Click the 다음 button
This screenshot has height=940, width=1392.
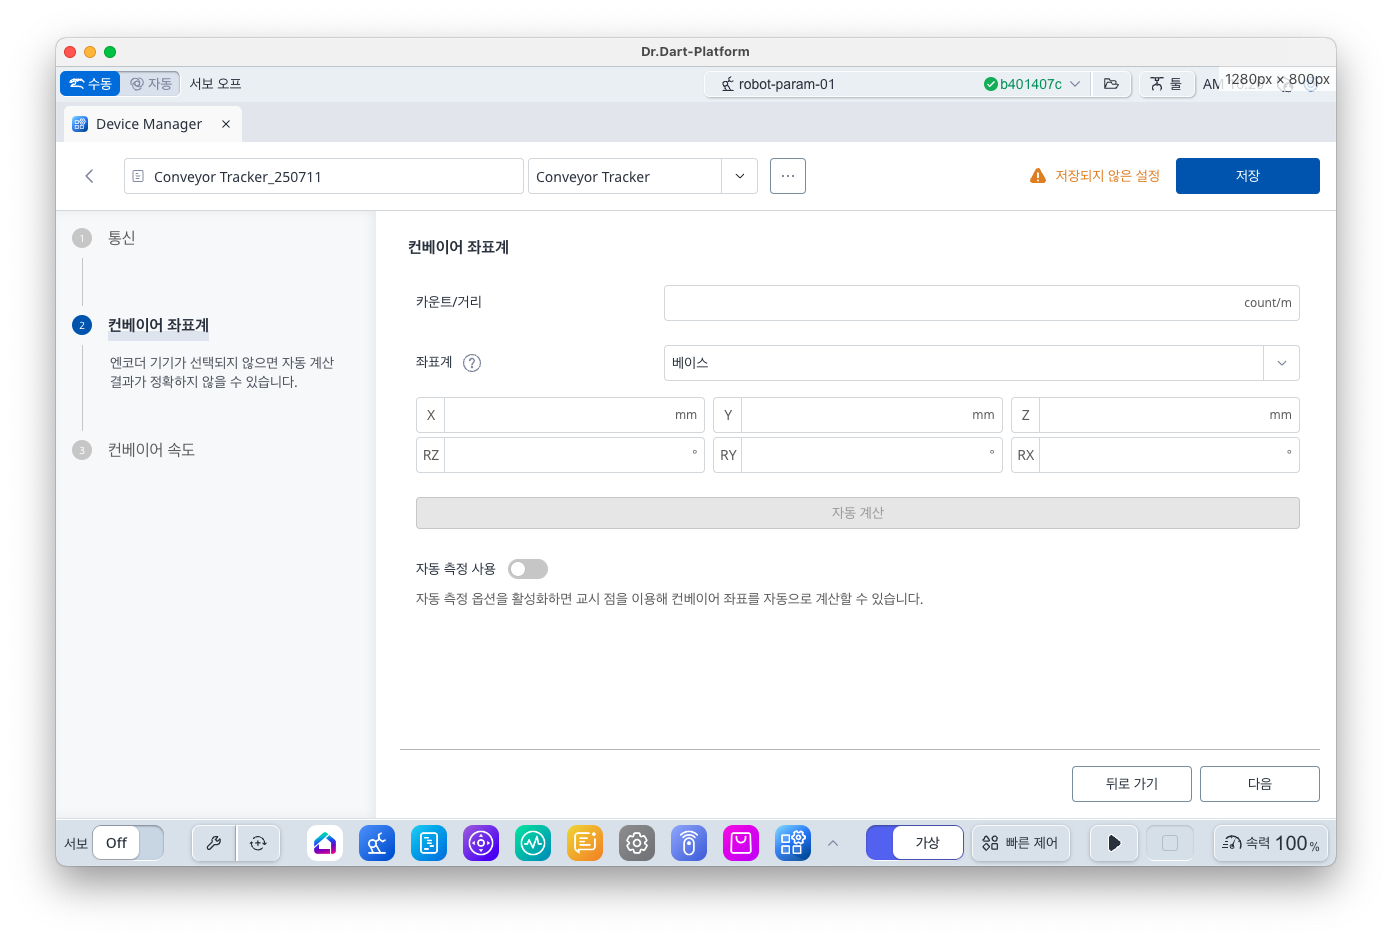pos(1259,784)
